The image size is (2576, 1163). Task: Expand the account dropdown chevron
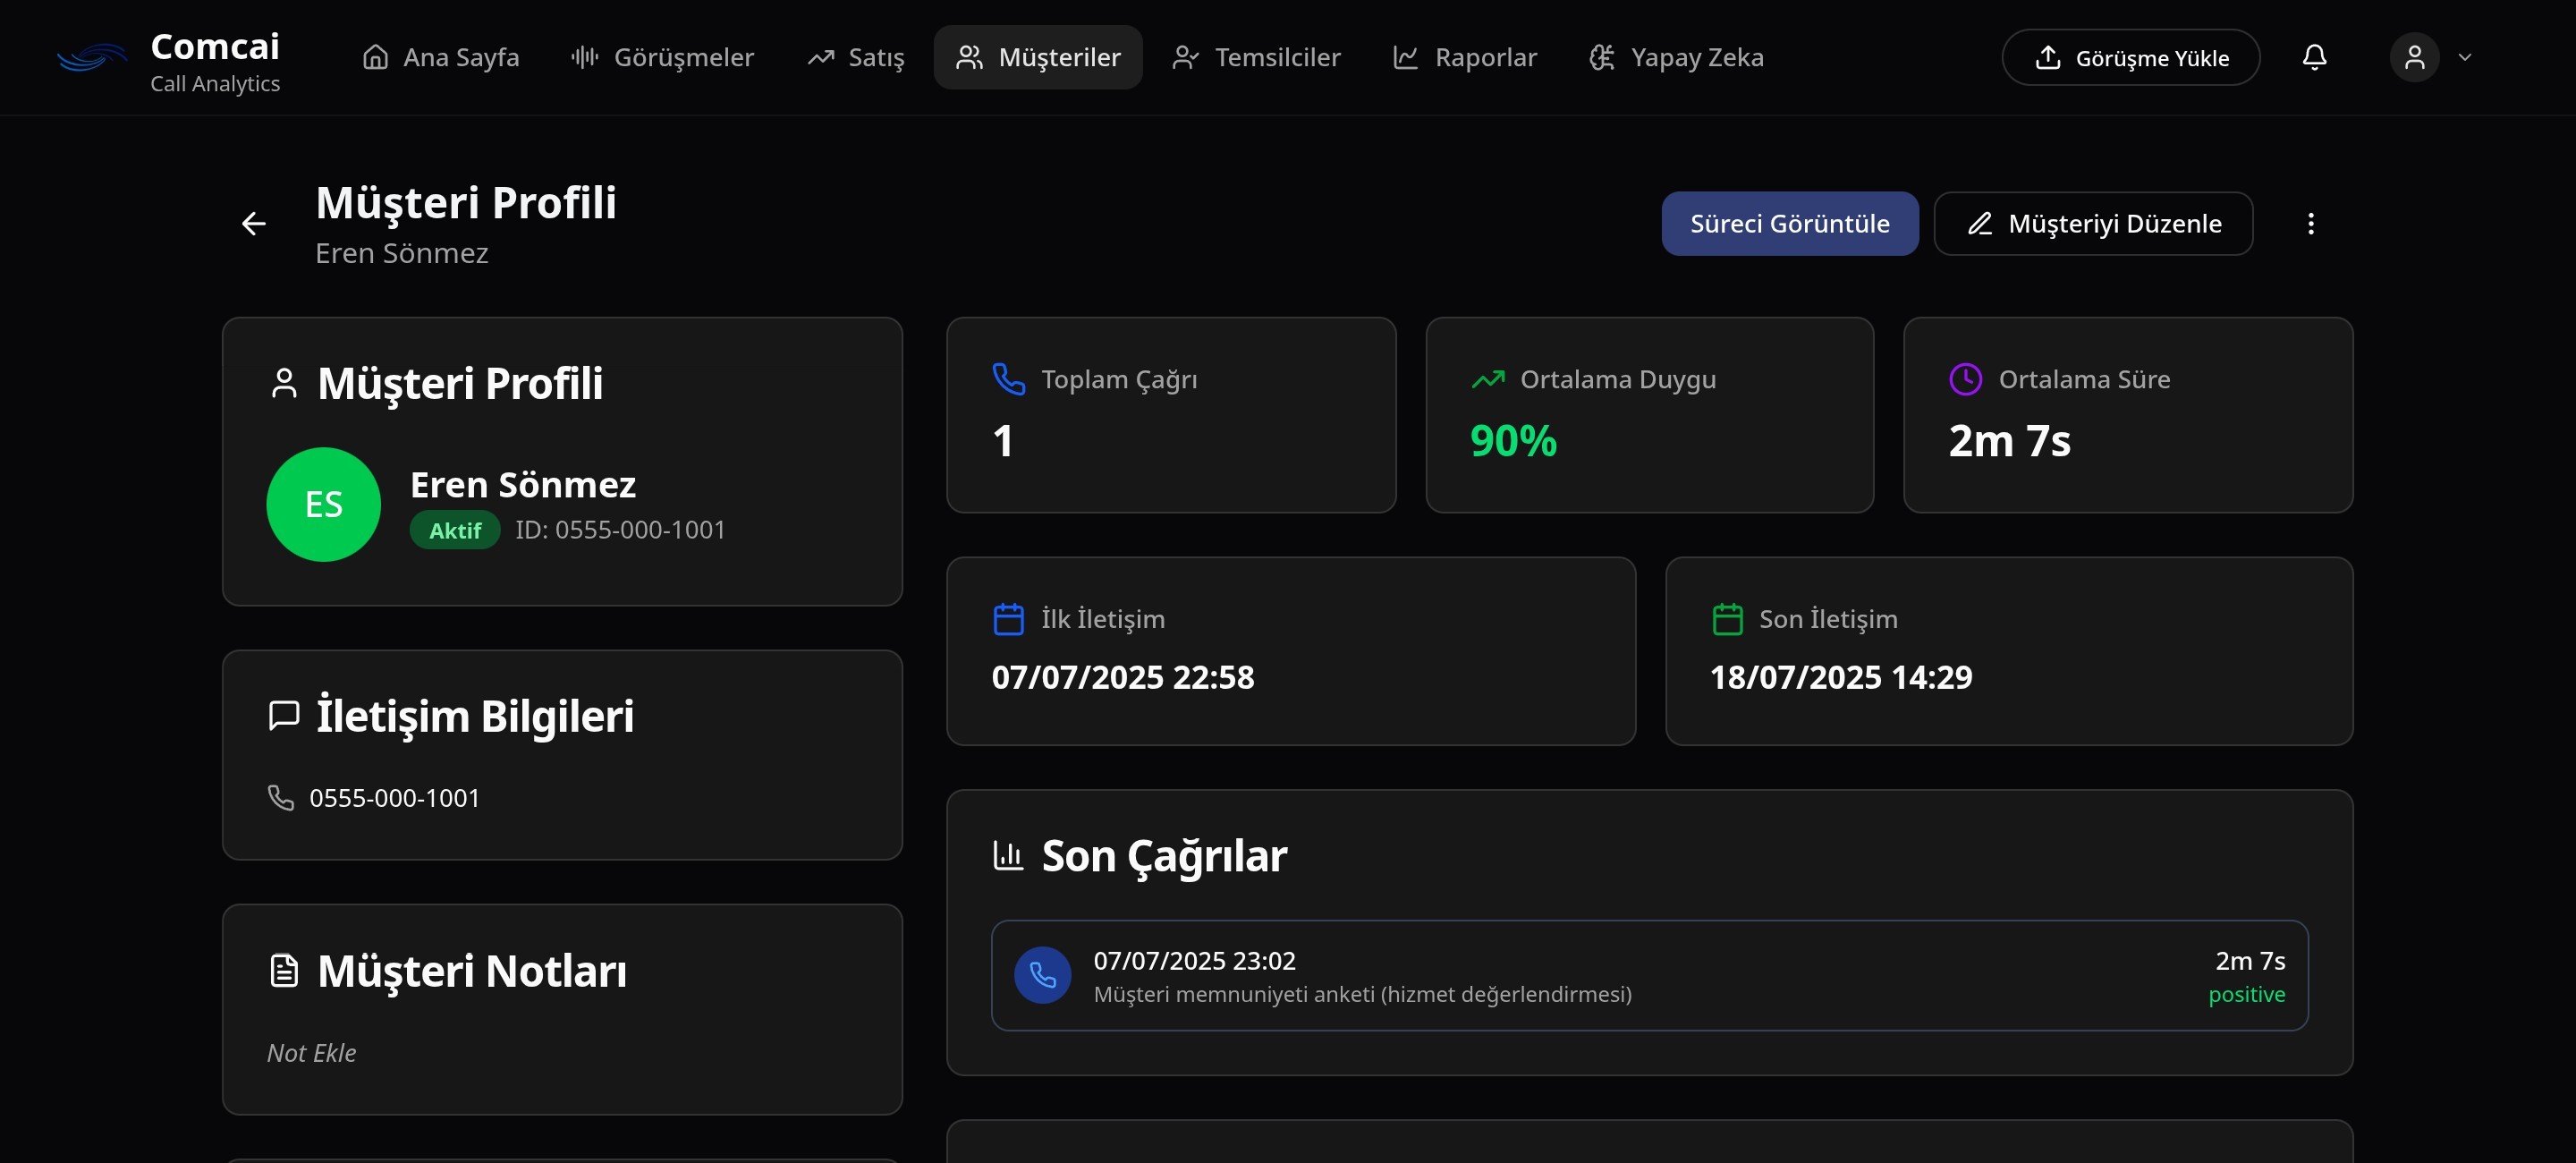[x=2465, y=58]
